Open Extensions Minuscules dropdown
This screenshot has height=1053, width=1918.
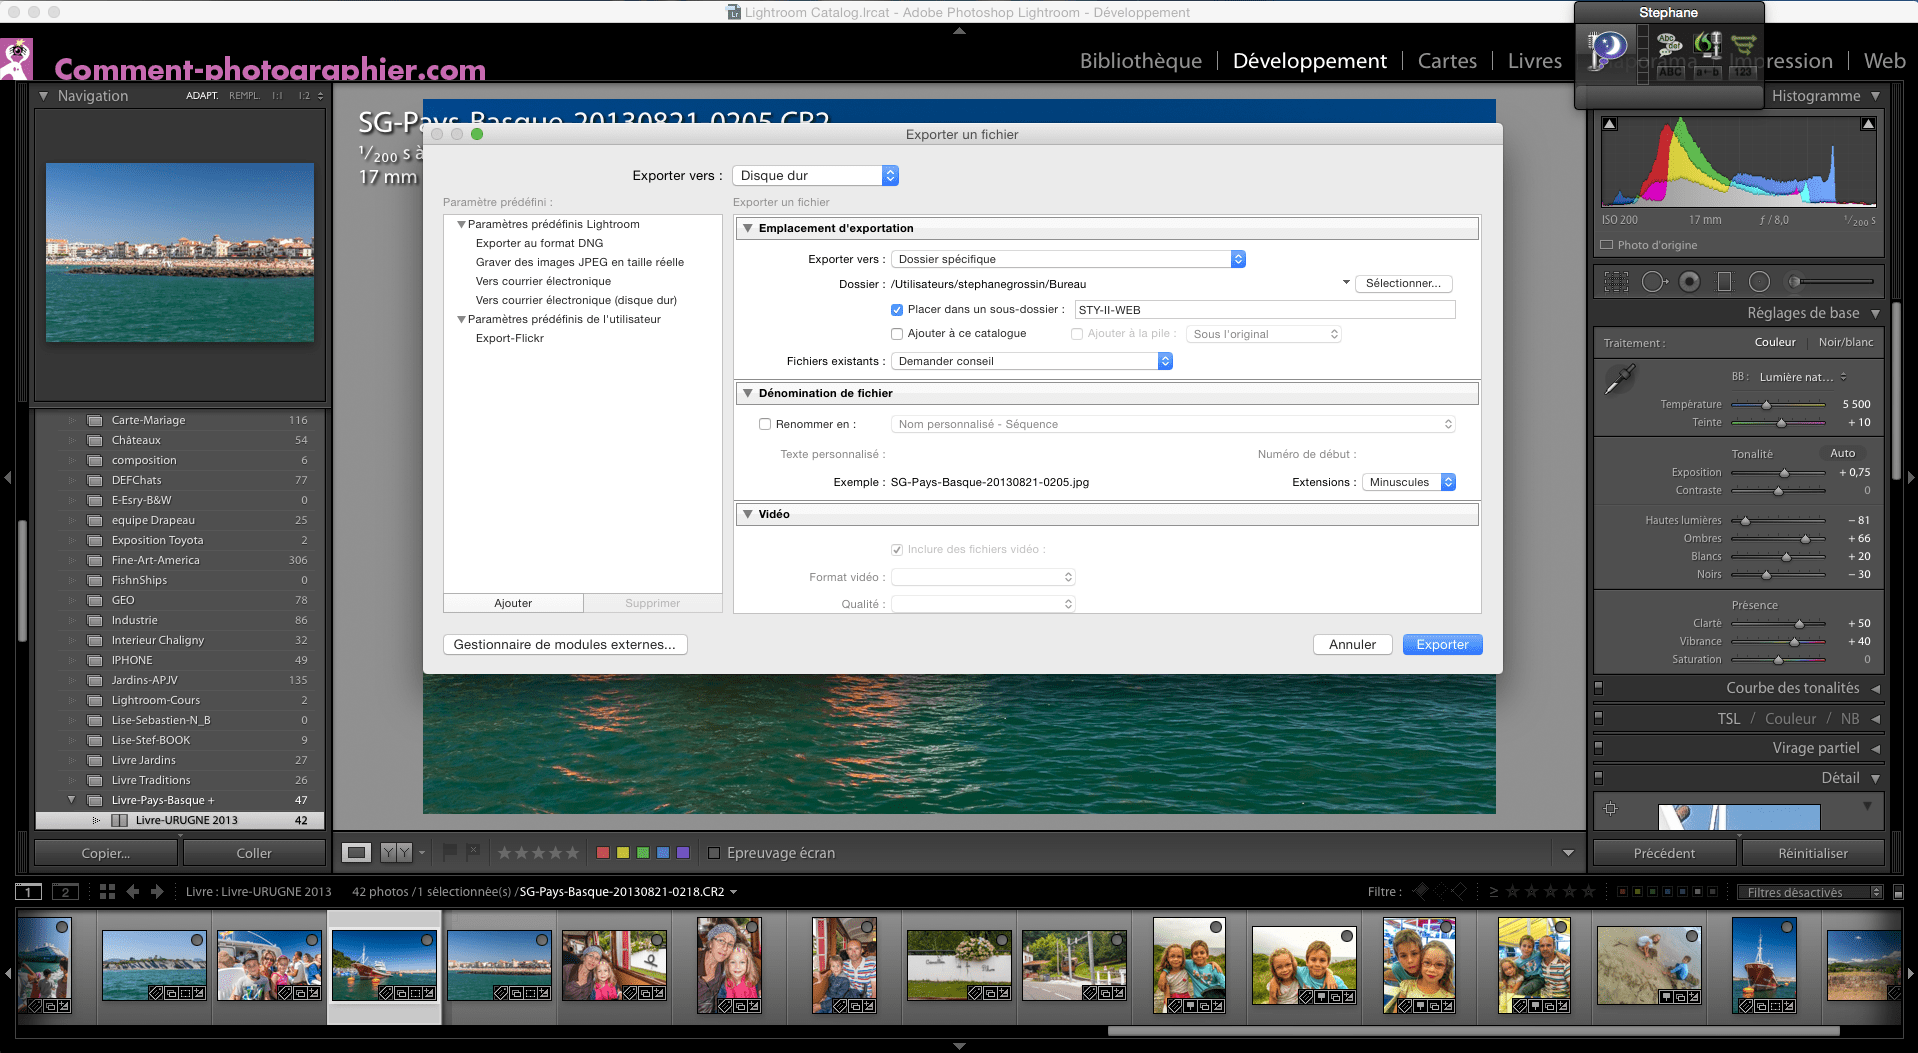pos(1409,482)
